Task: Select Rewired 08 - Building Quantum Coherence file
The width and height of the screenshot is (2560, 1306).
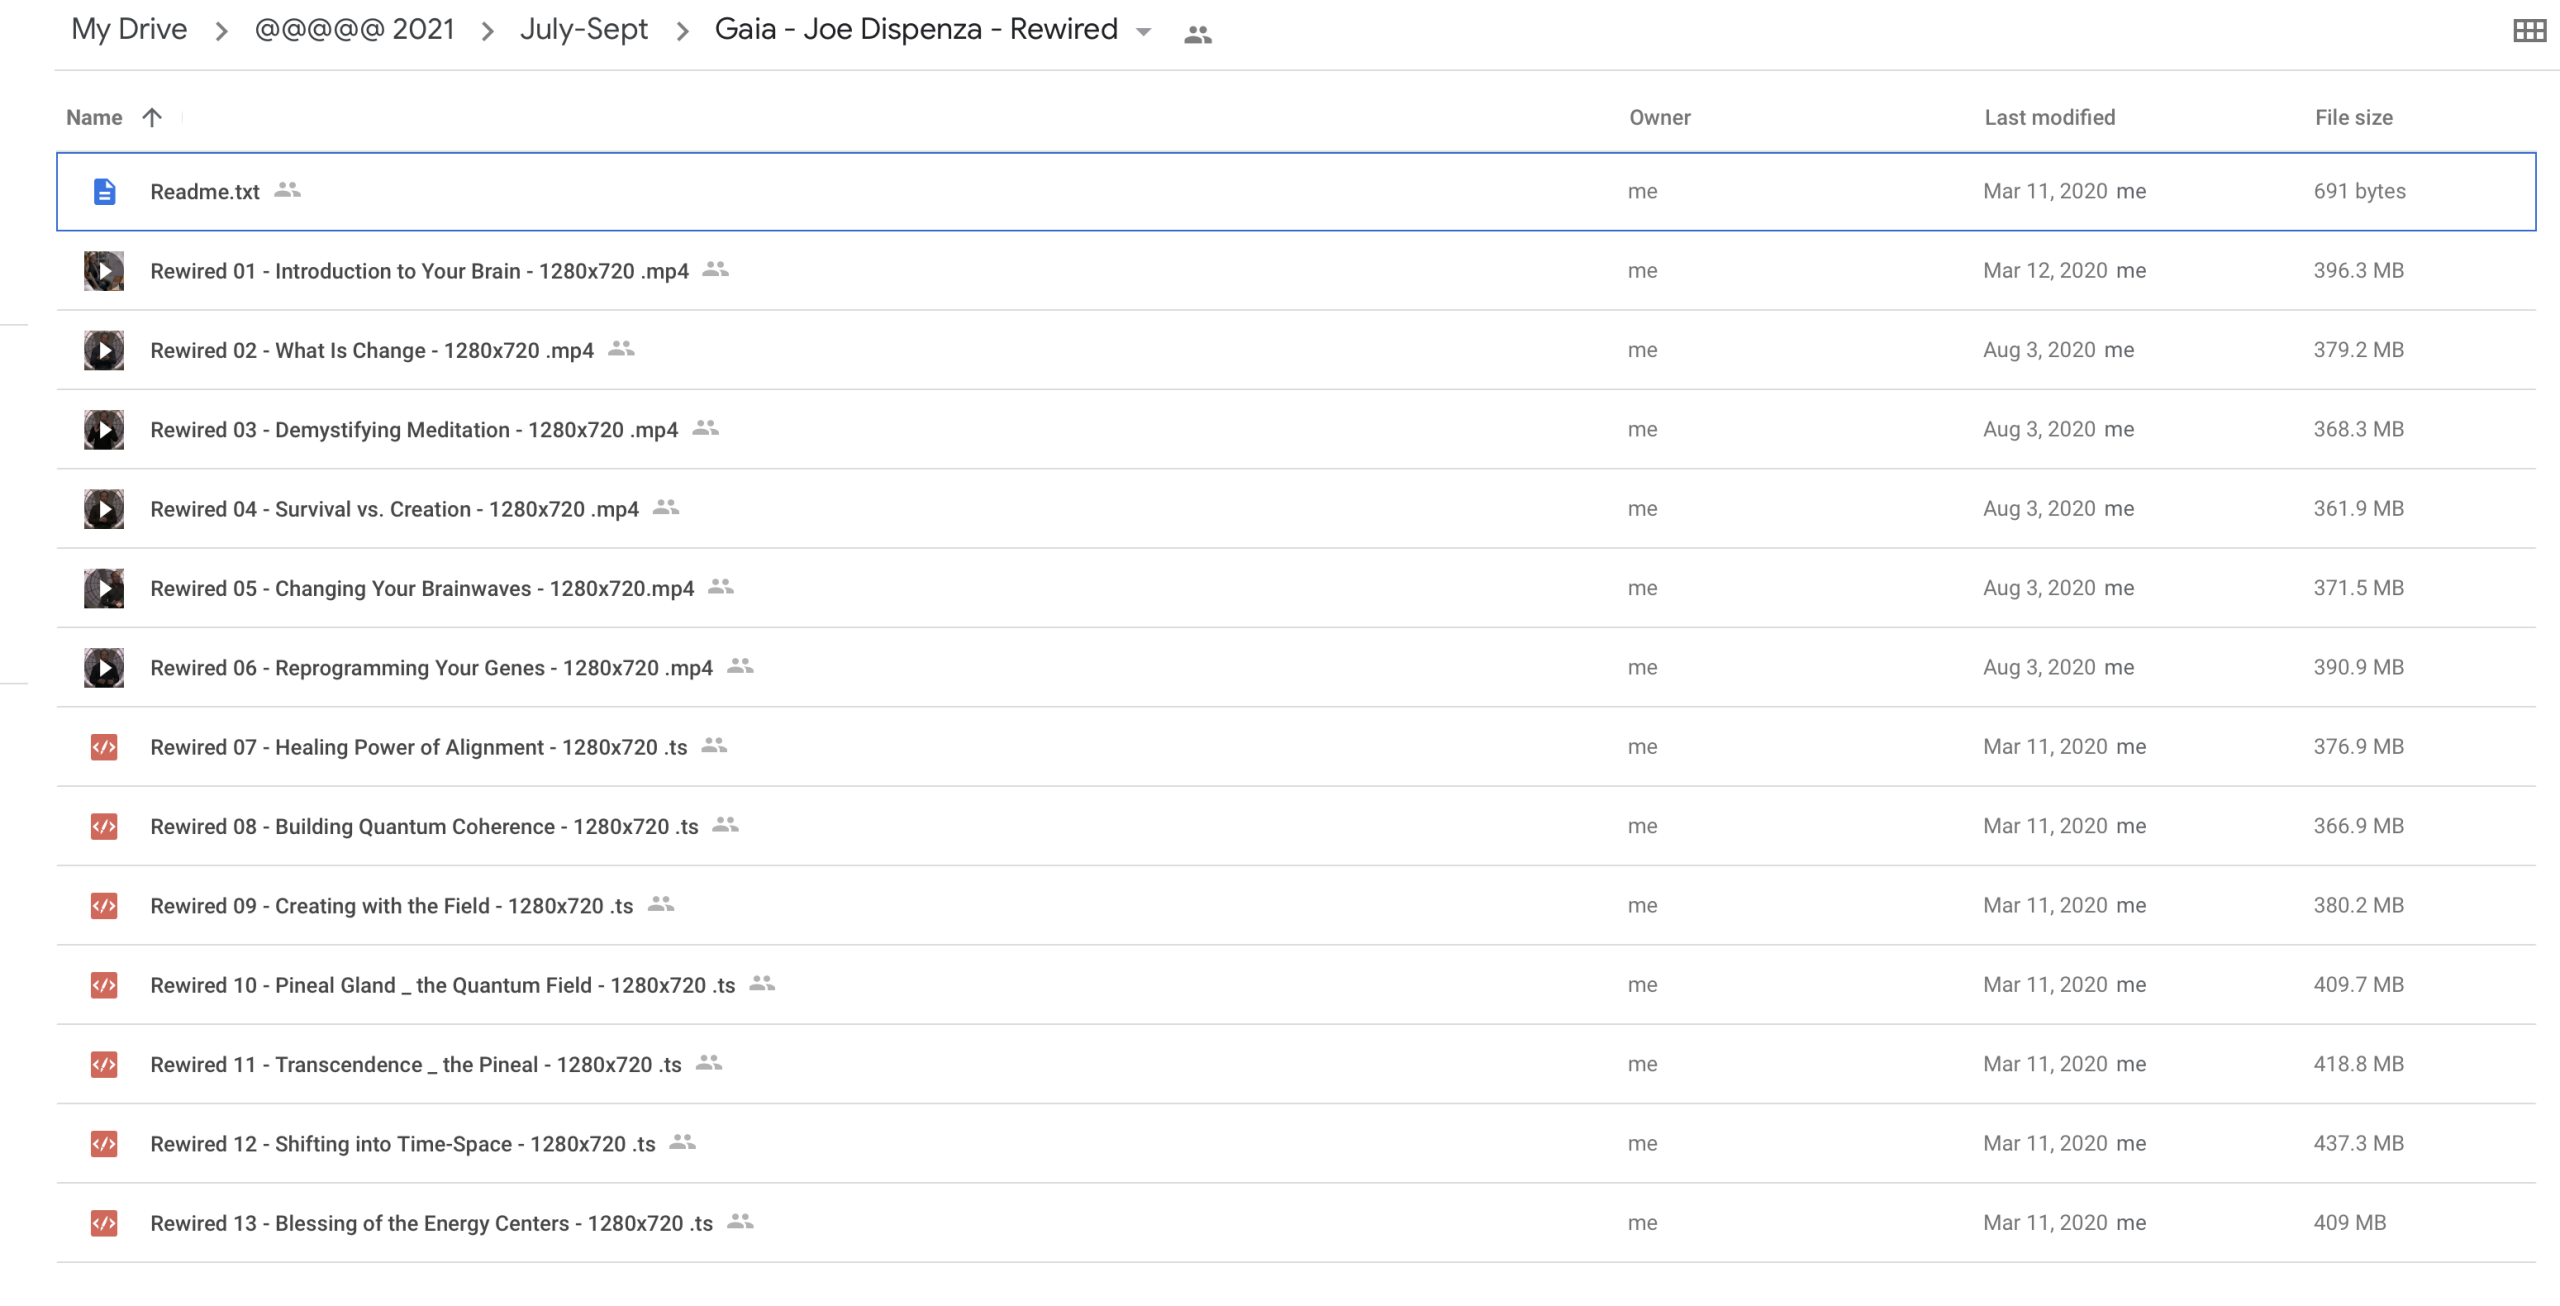Action: 424,826
